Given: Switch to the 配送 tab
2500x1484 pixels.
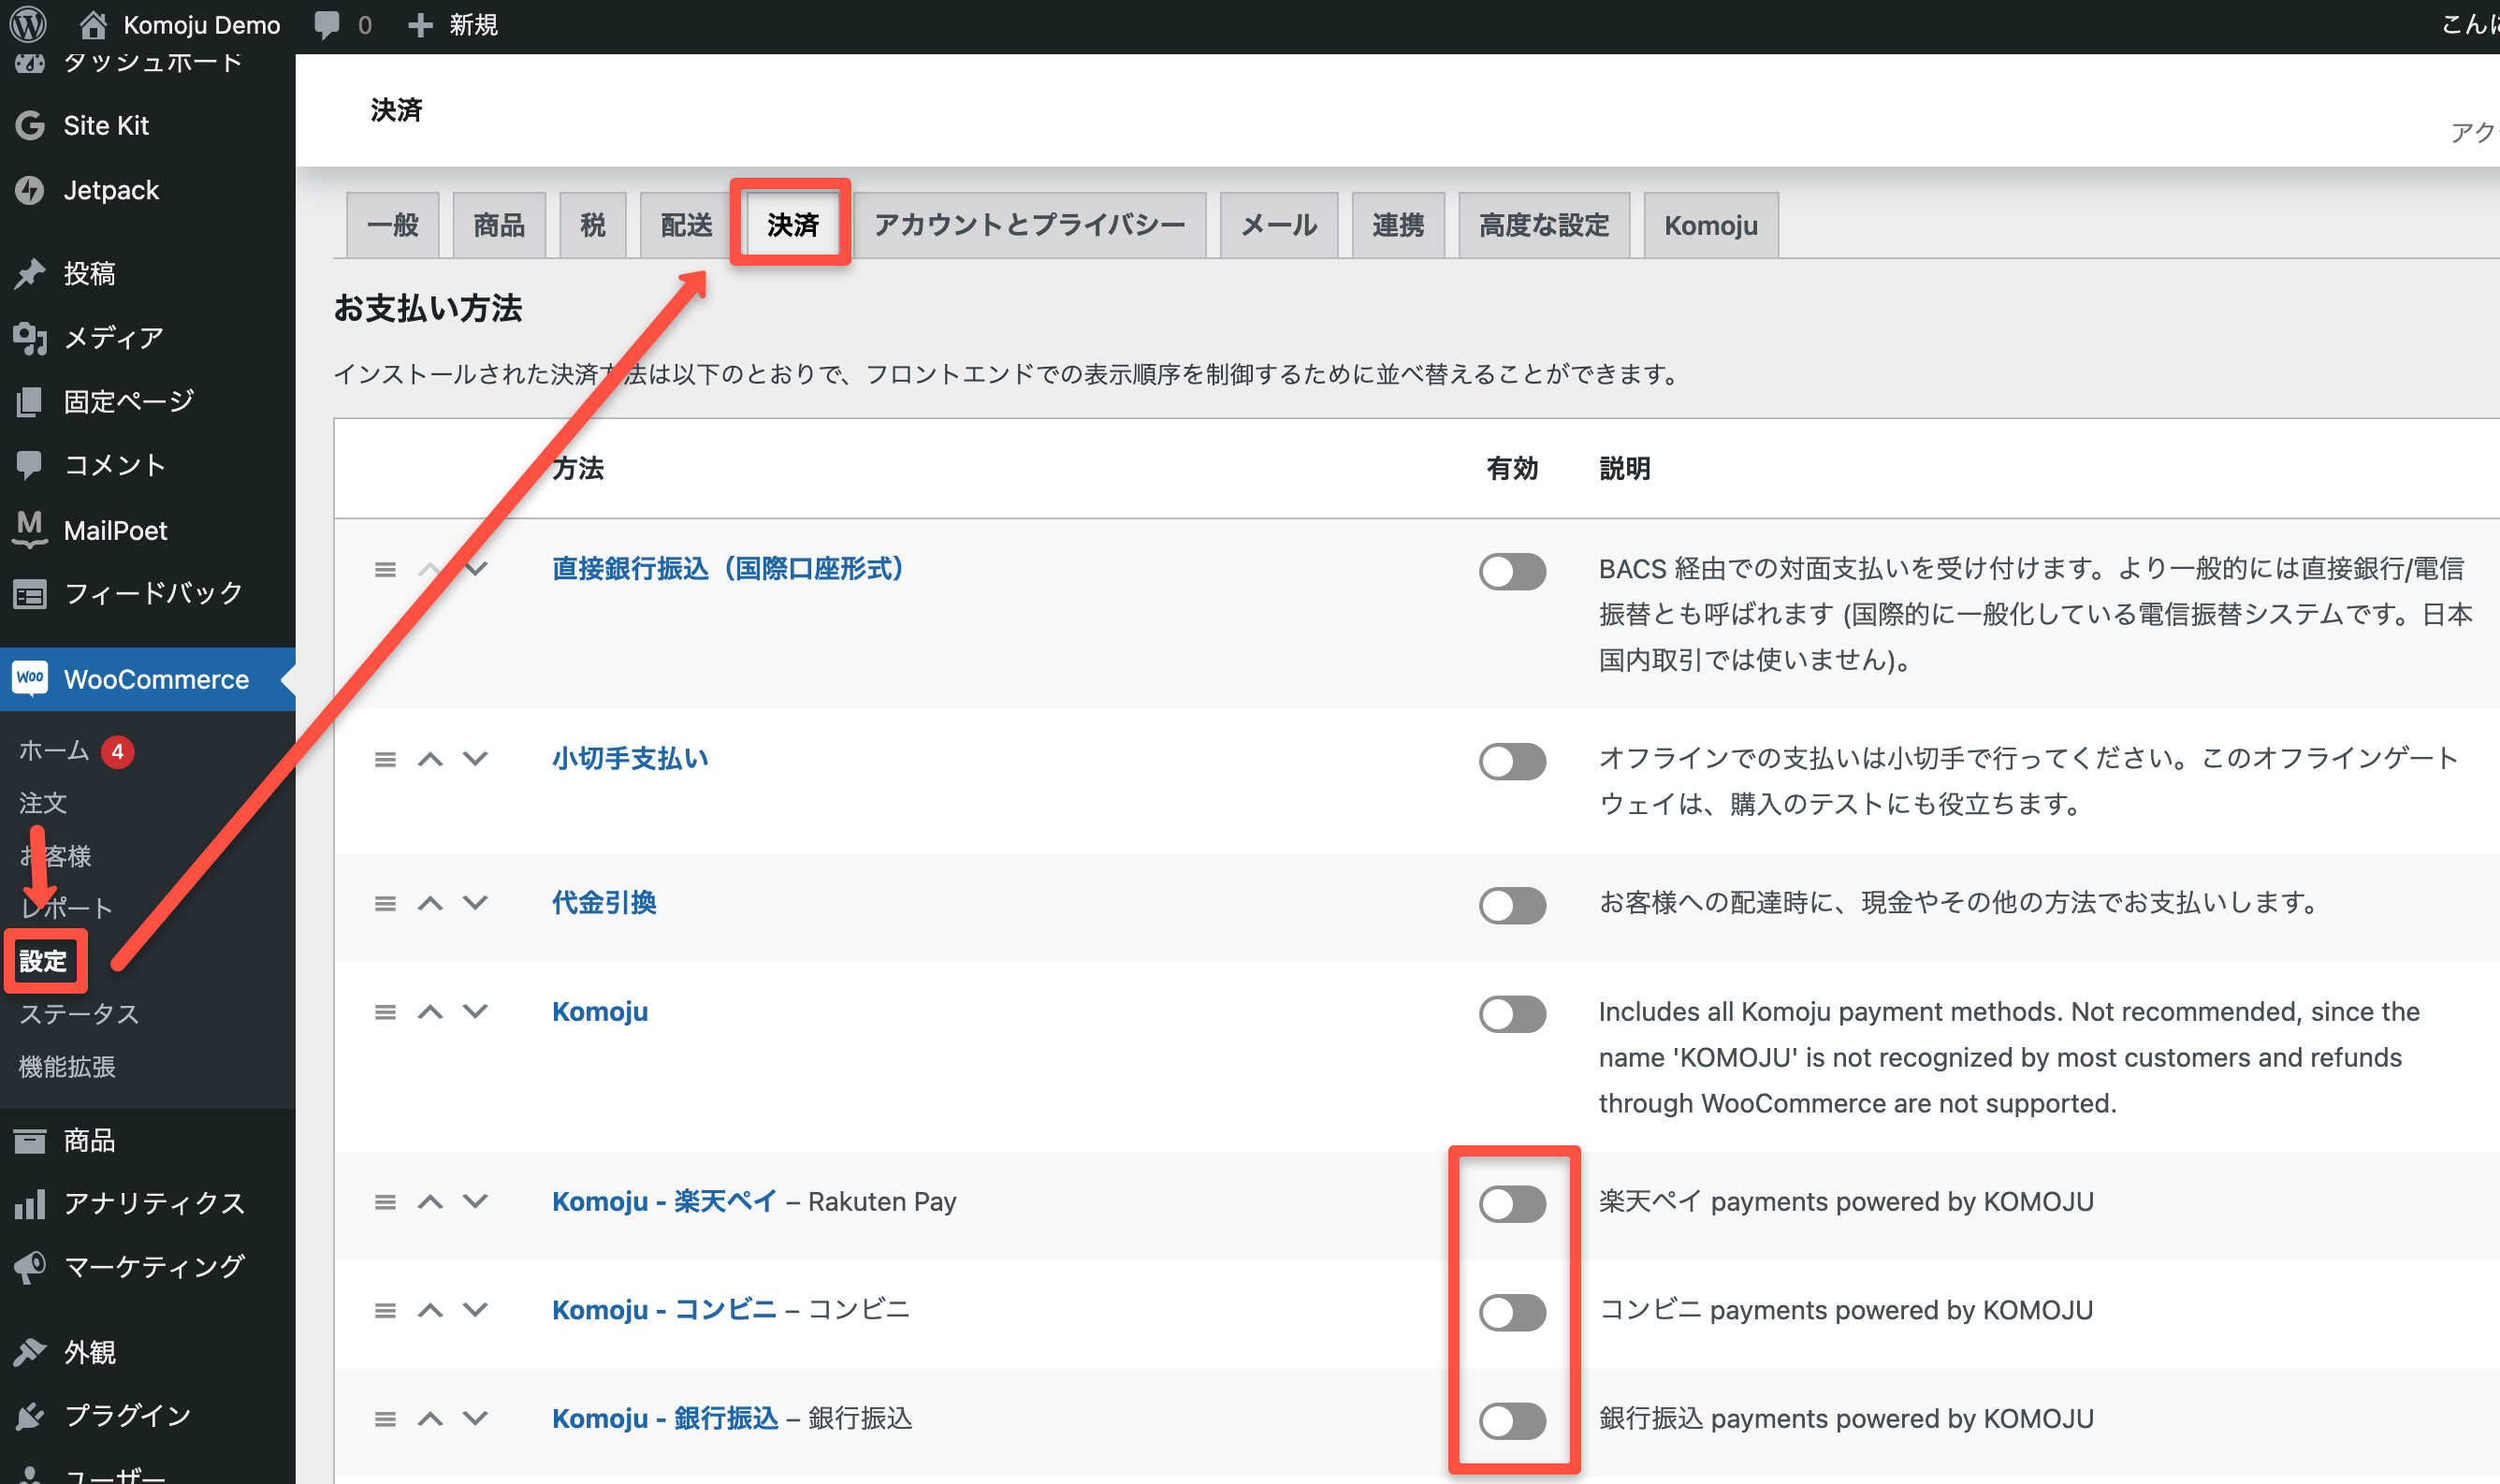Looking at the screenshot, I should [686, 226].
